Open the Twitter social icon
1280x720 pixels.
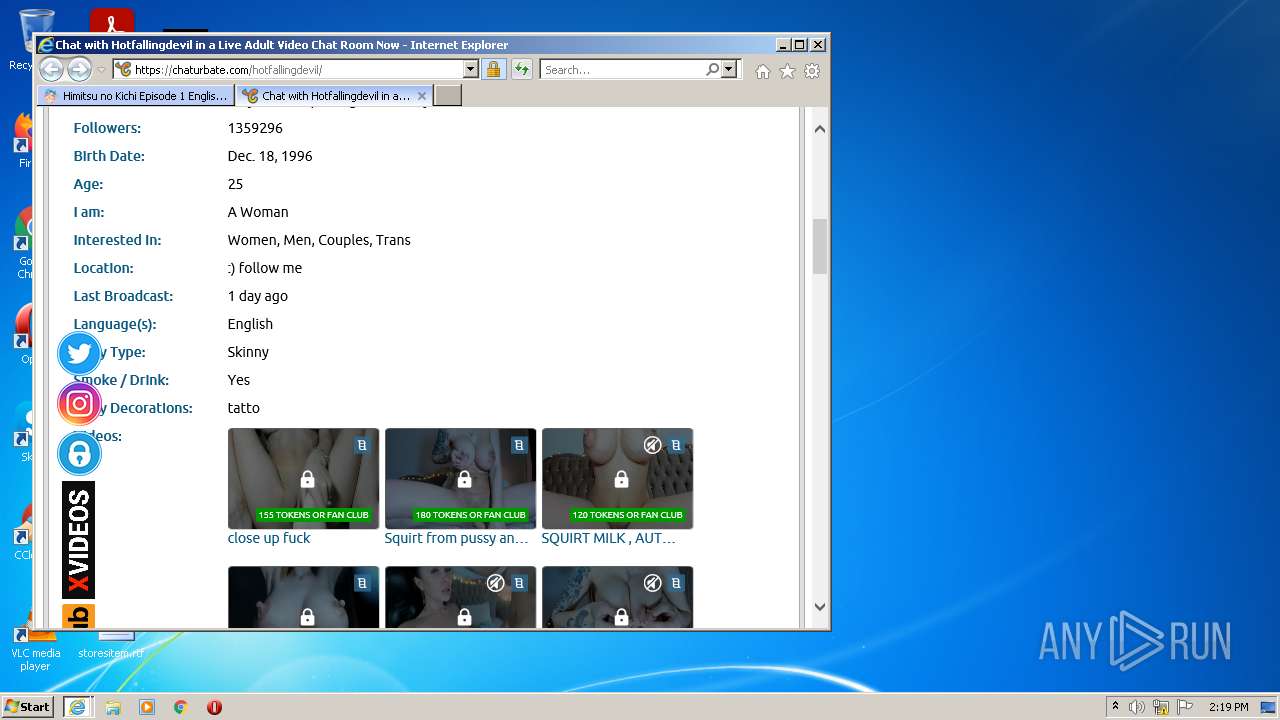79,353
